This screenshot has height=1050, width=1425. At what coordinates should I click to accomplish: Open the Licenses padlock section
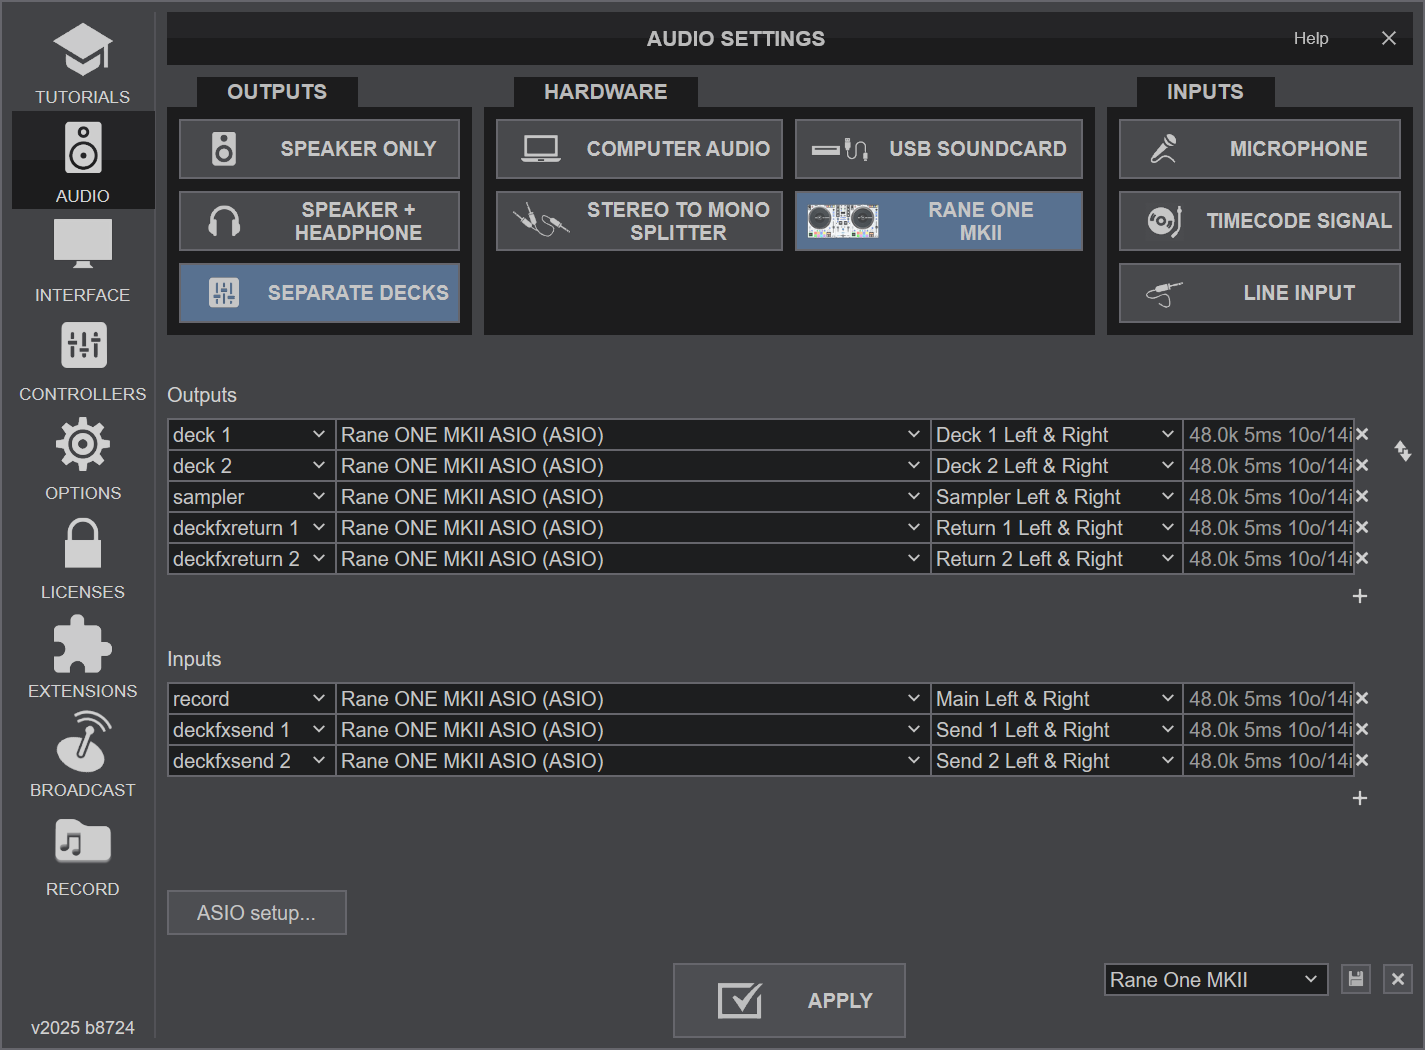(83, 558)
